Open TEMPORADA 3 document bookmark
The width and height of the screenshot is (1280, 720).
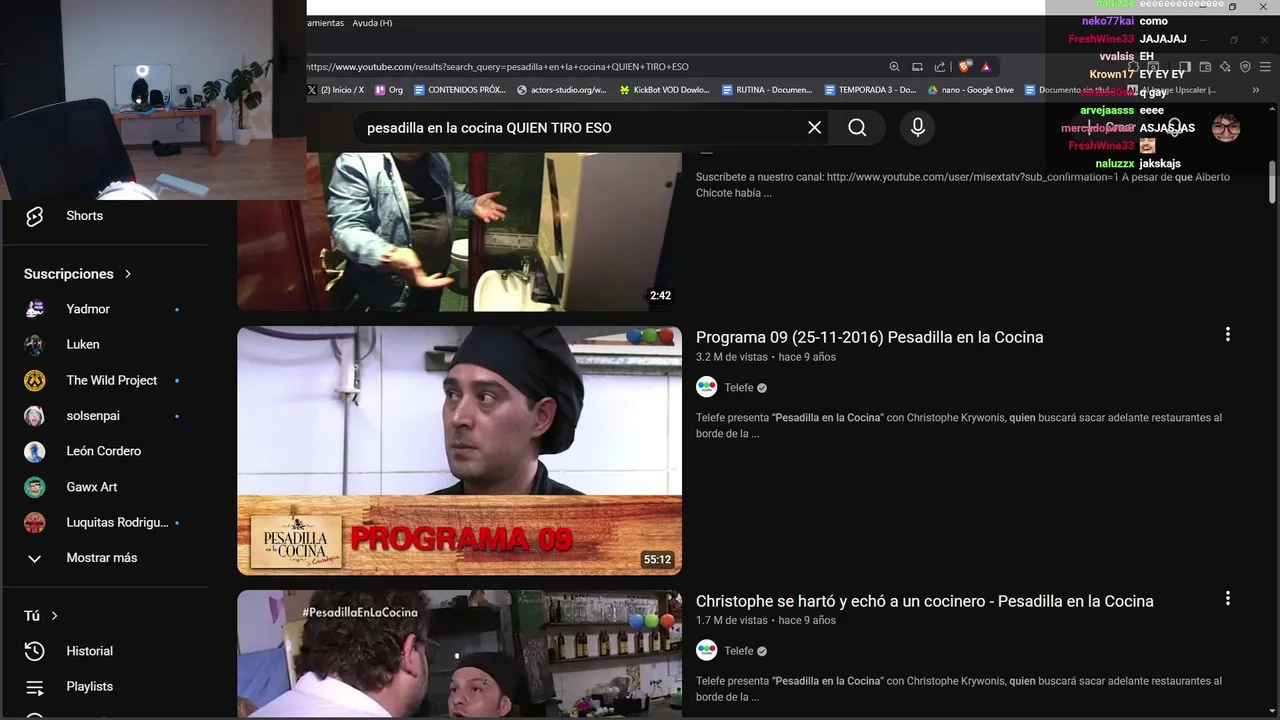coord(870,90)
